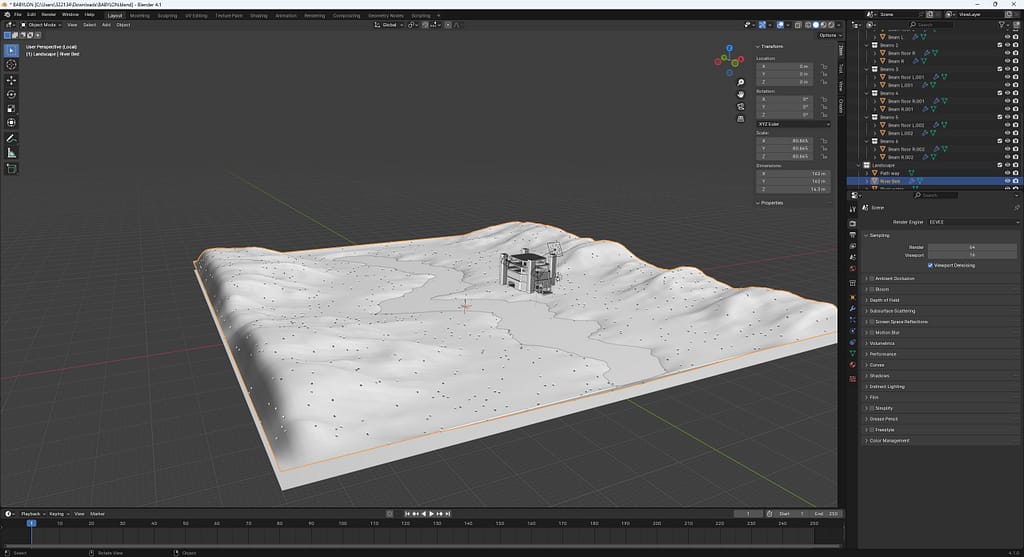Hide River Bed with its eye icon
Viewport: 1024px width, 557px height.
pos(1007,181)
